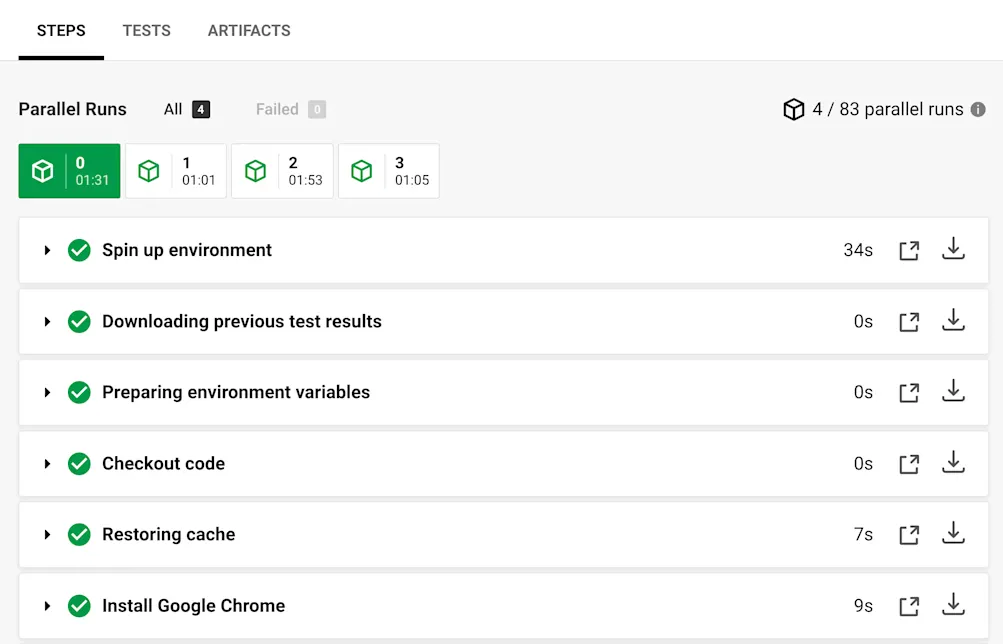Expand the Checkout code step
1003x644 pixels.
[x=46, y=463]
